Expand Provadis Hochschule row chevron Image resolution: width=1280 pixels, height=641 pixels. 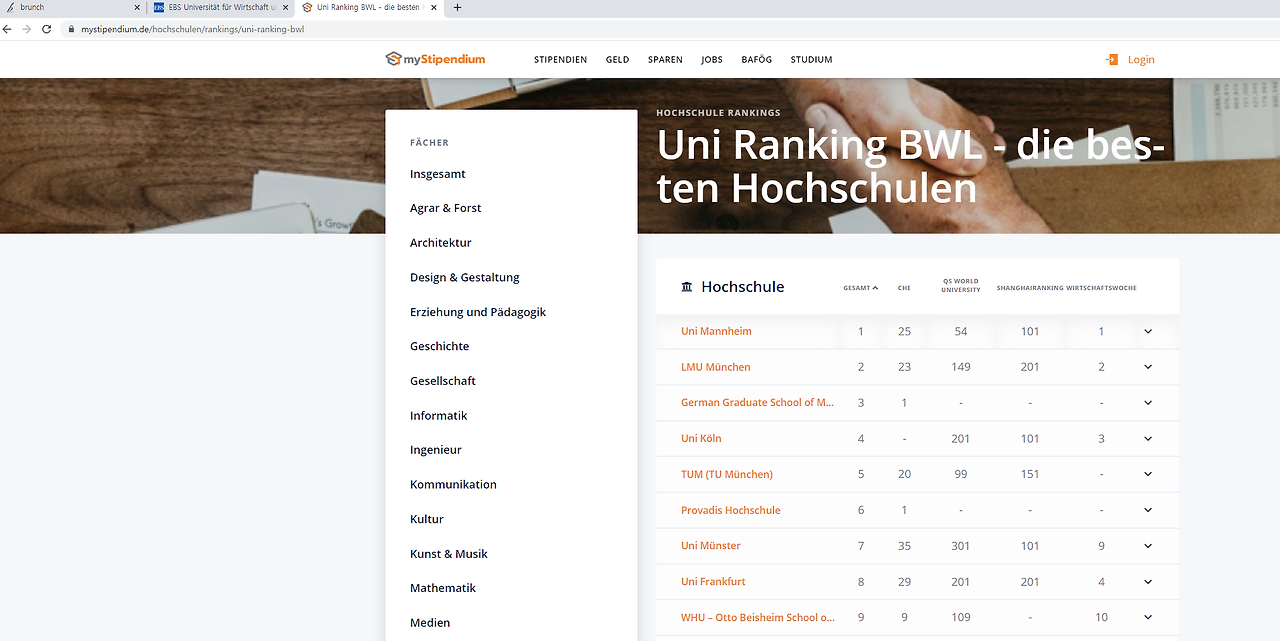[1148, 510]
